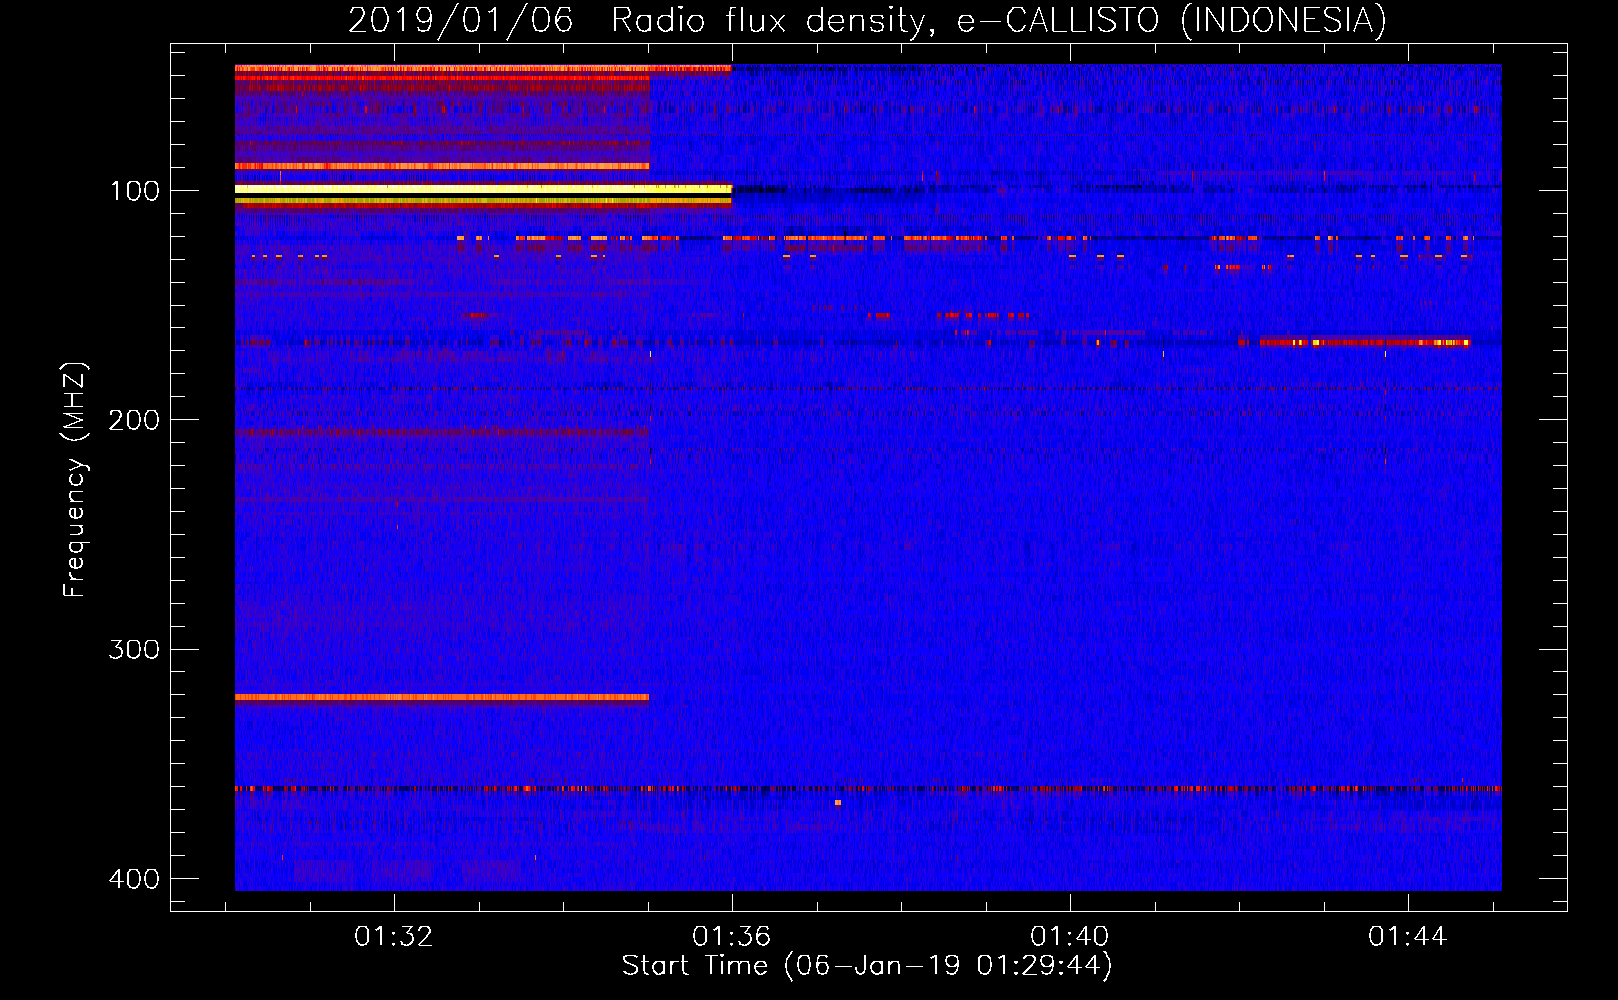1618x1000 pixels.
Task: Click the 01:40 time tick label
Action: (x=1070, y=936)
